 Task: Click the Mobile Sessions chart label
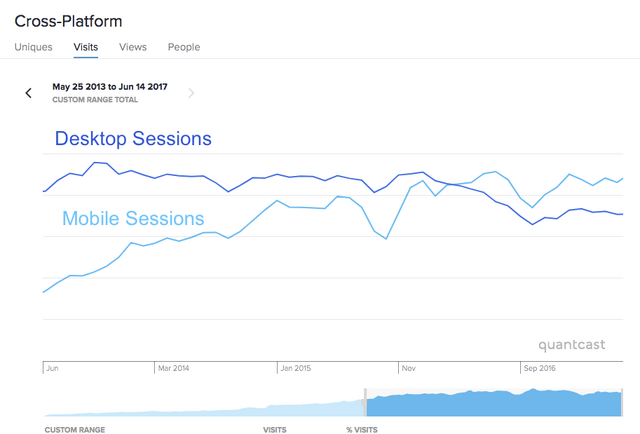(x=133, y=218)
